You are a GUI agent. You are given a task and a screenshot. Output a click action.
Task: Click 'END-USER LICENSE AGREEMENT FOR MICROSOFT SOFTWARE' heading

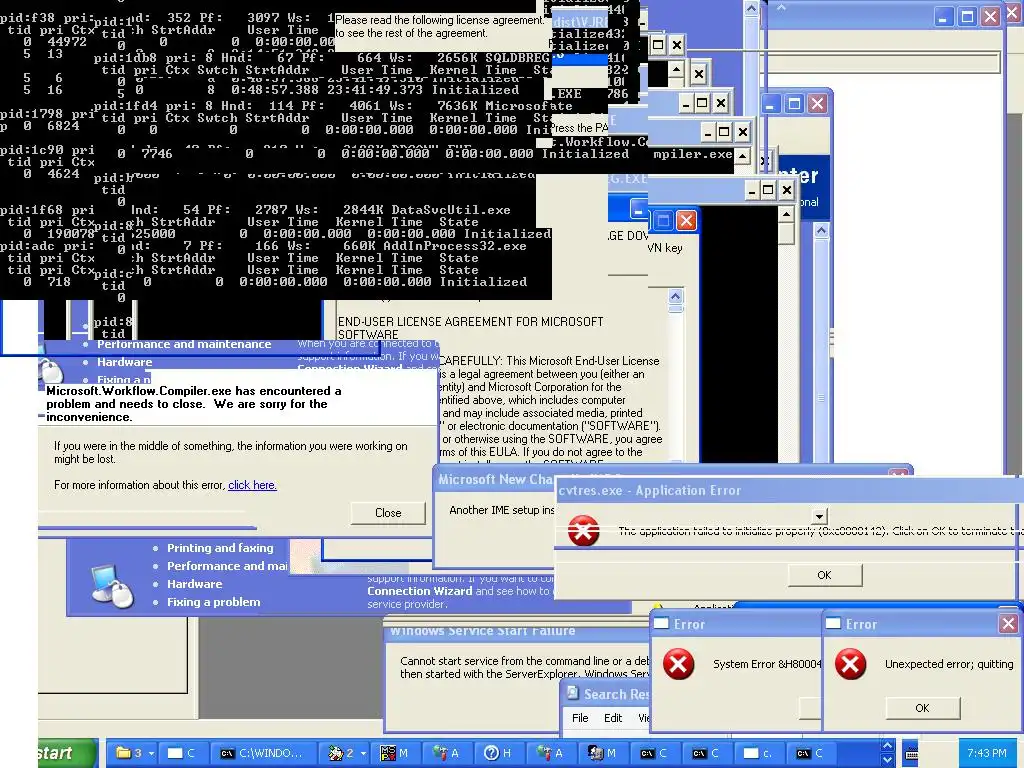[470, 328]
